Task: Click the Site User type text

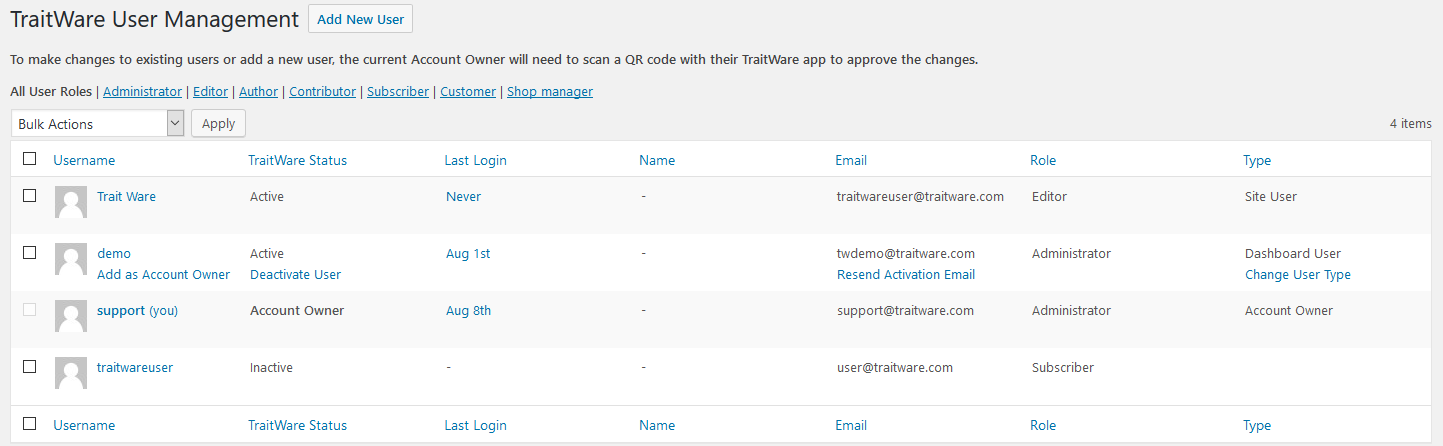Action: pos(1271,197)
